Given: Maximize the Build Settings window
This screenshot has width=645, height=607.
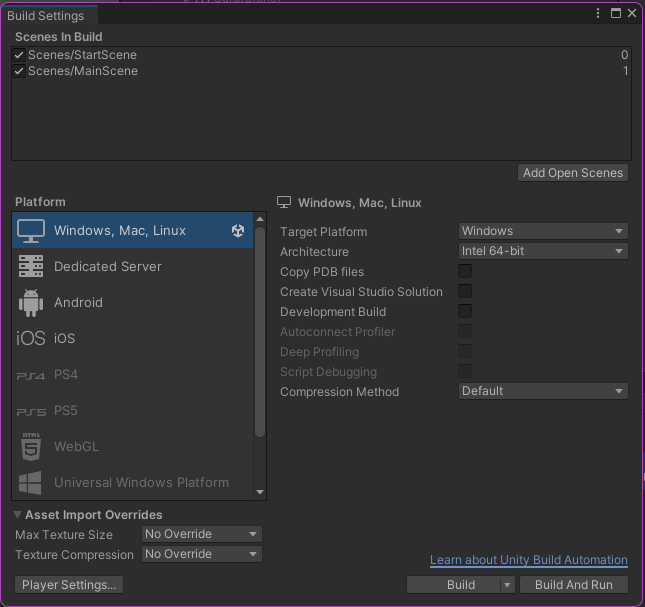Looking at the screenshot, I should [x=615, y=13].
